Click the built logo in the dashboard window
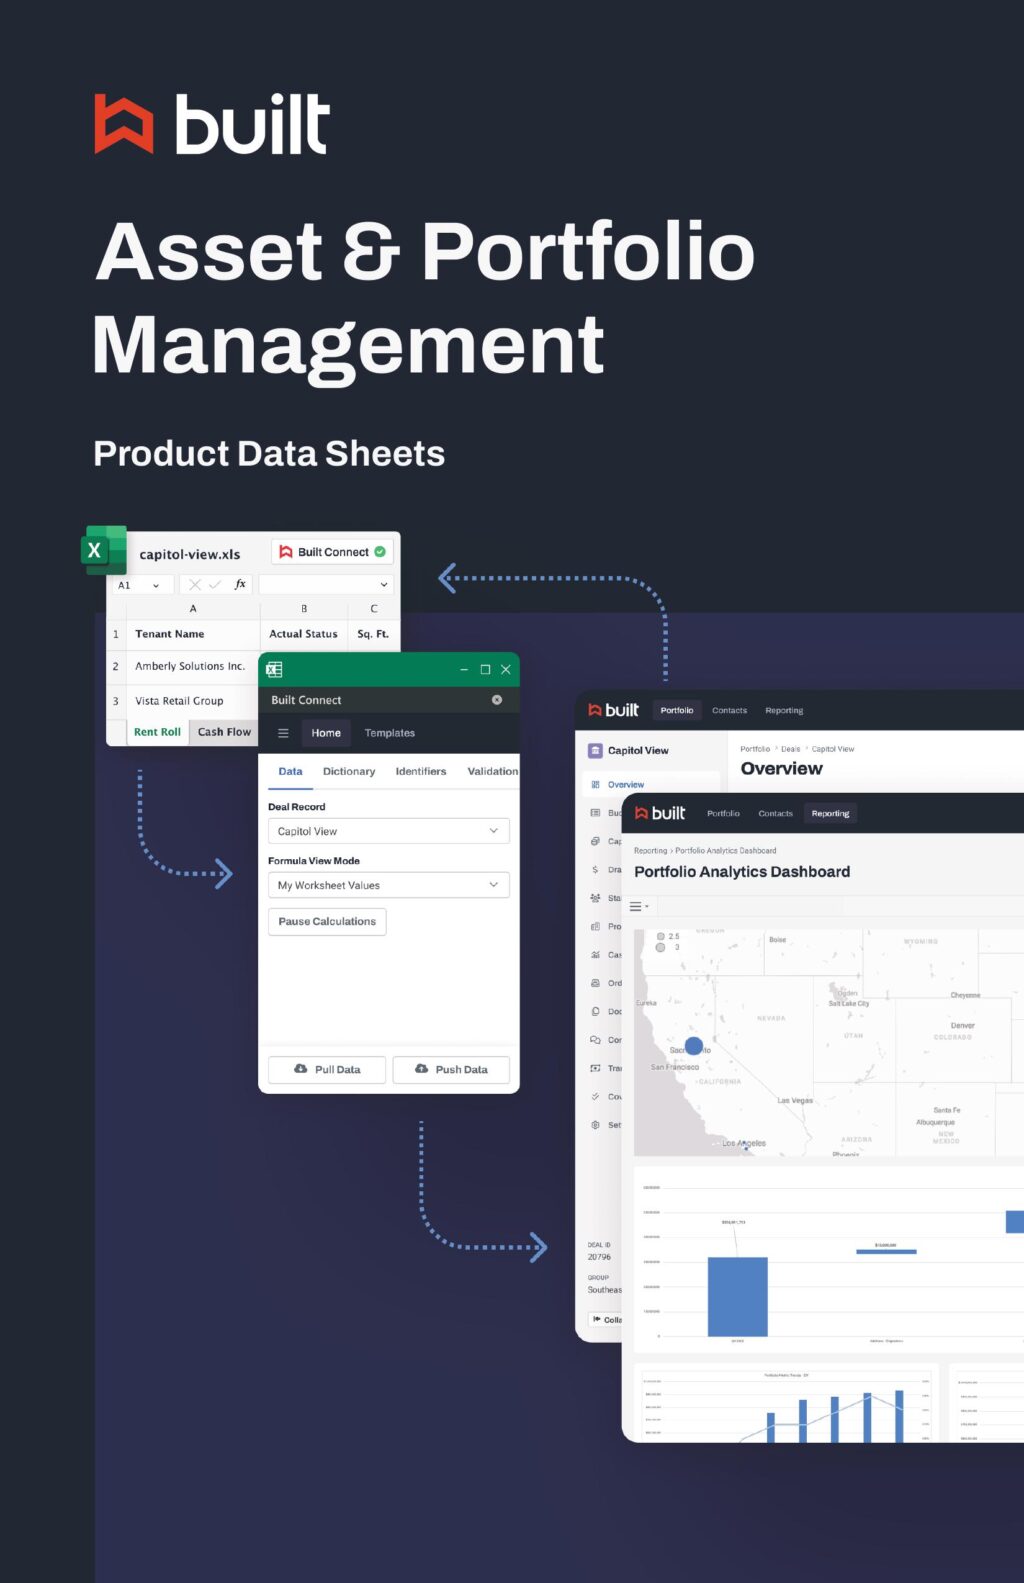 660,813
